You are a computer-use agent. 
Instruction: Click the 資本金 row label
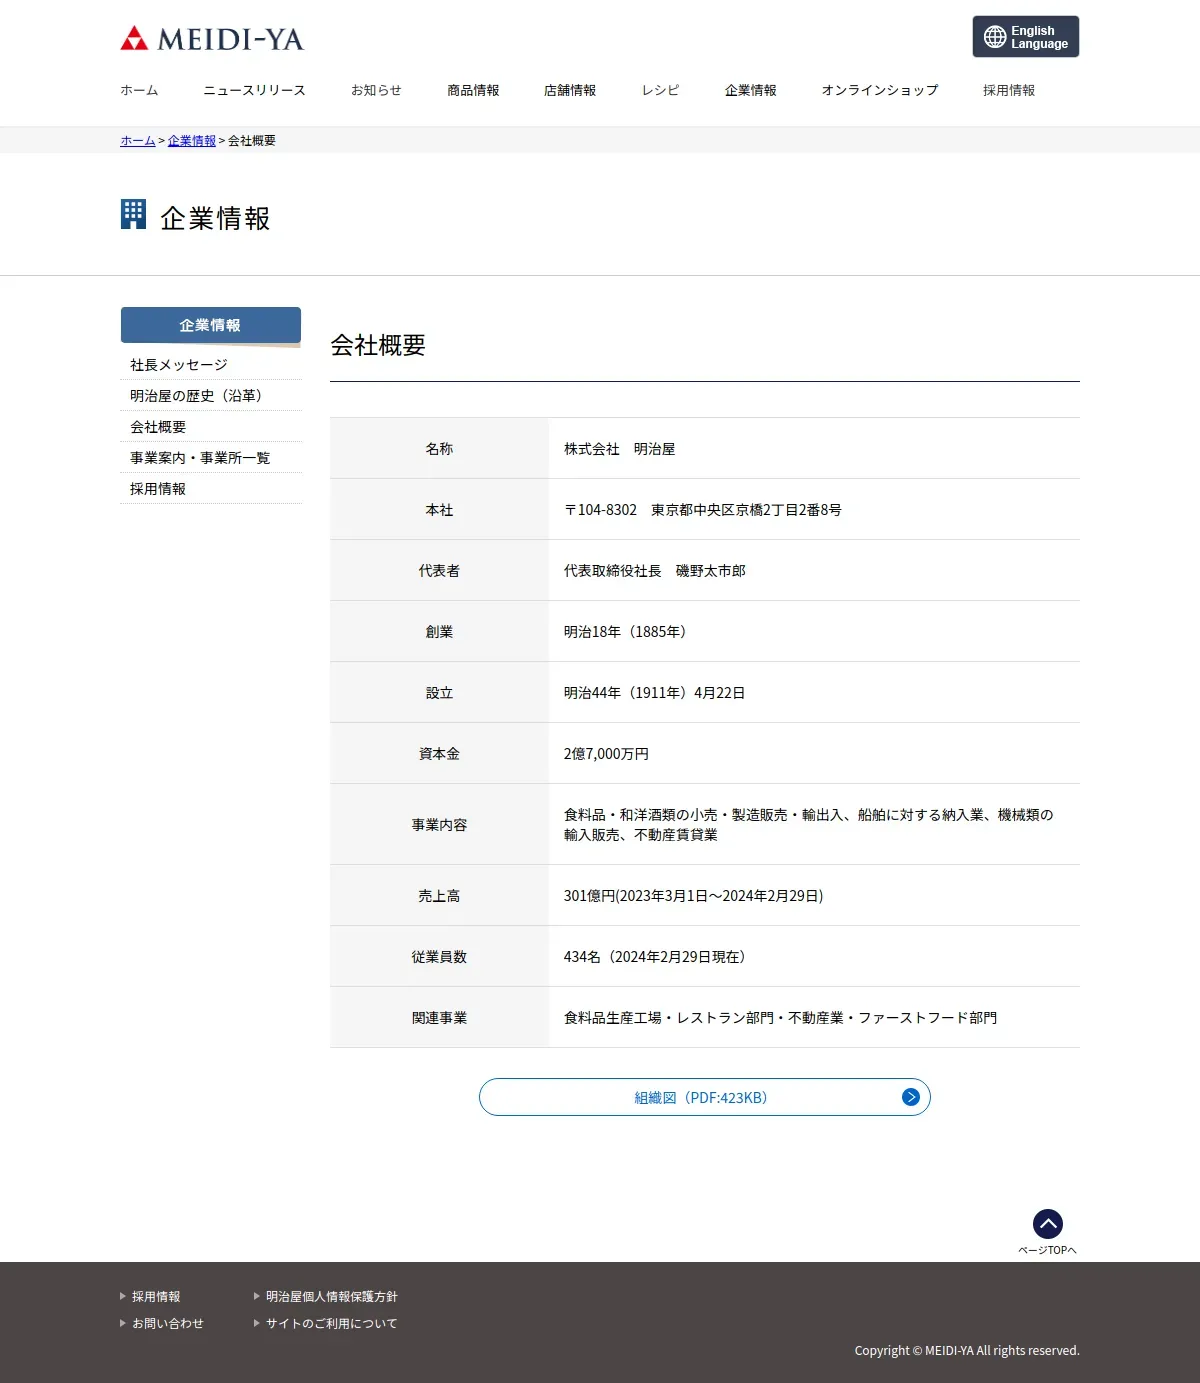(x=440, y=754)
